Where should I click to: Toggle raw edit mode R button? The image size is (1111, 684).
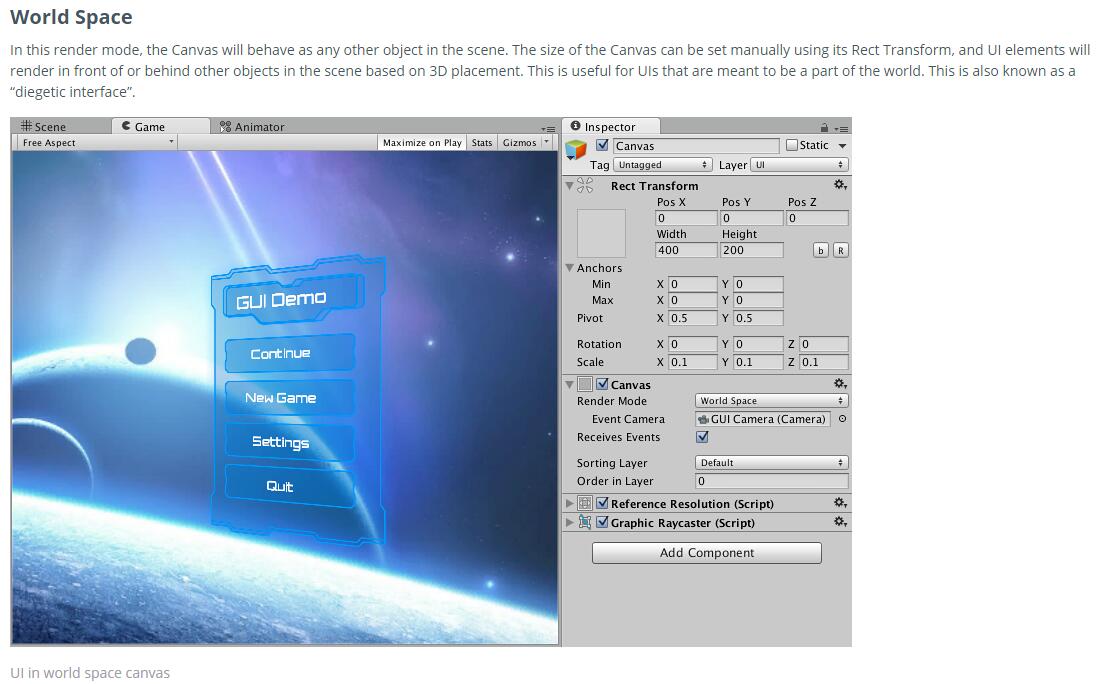[x=840, y=250]
